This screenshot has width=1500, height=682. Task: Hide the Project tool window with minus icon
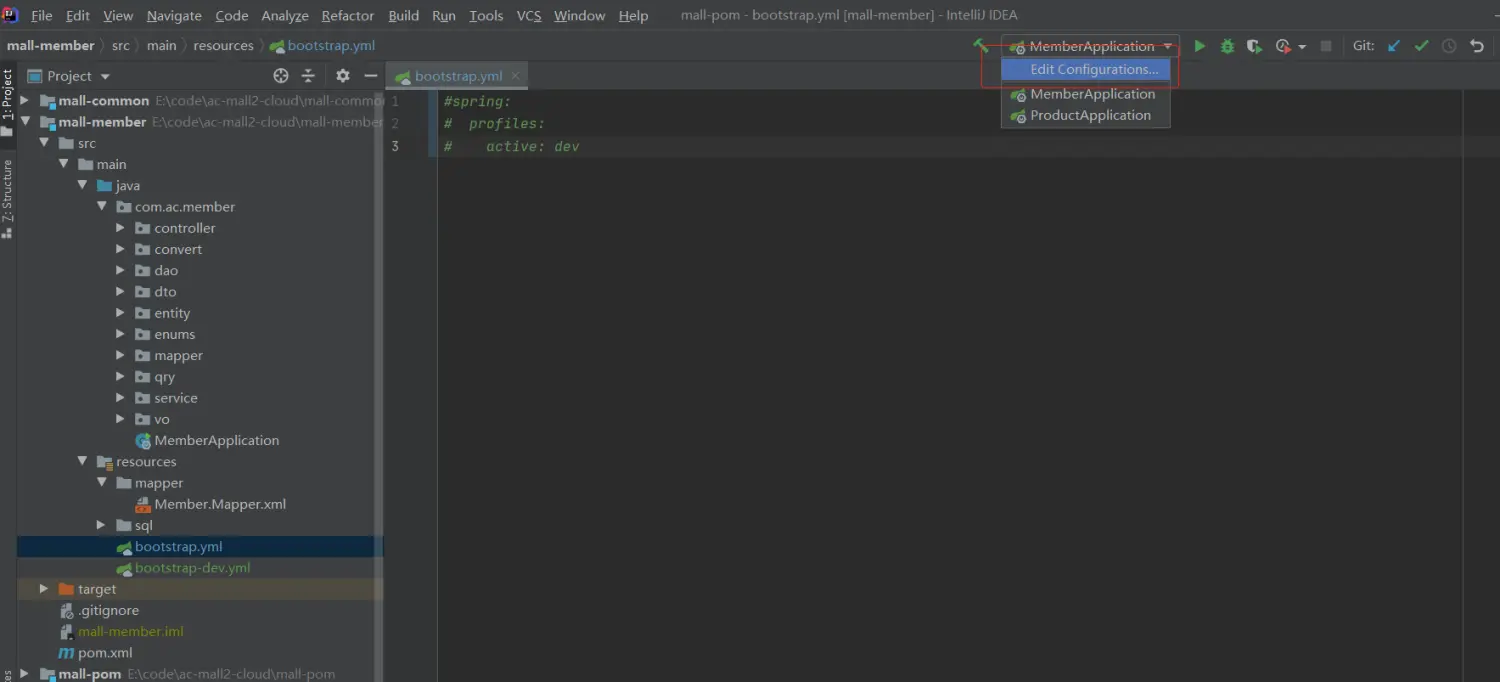tap(371, 76)
